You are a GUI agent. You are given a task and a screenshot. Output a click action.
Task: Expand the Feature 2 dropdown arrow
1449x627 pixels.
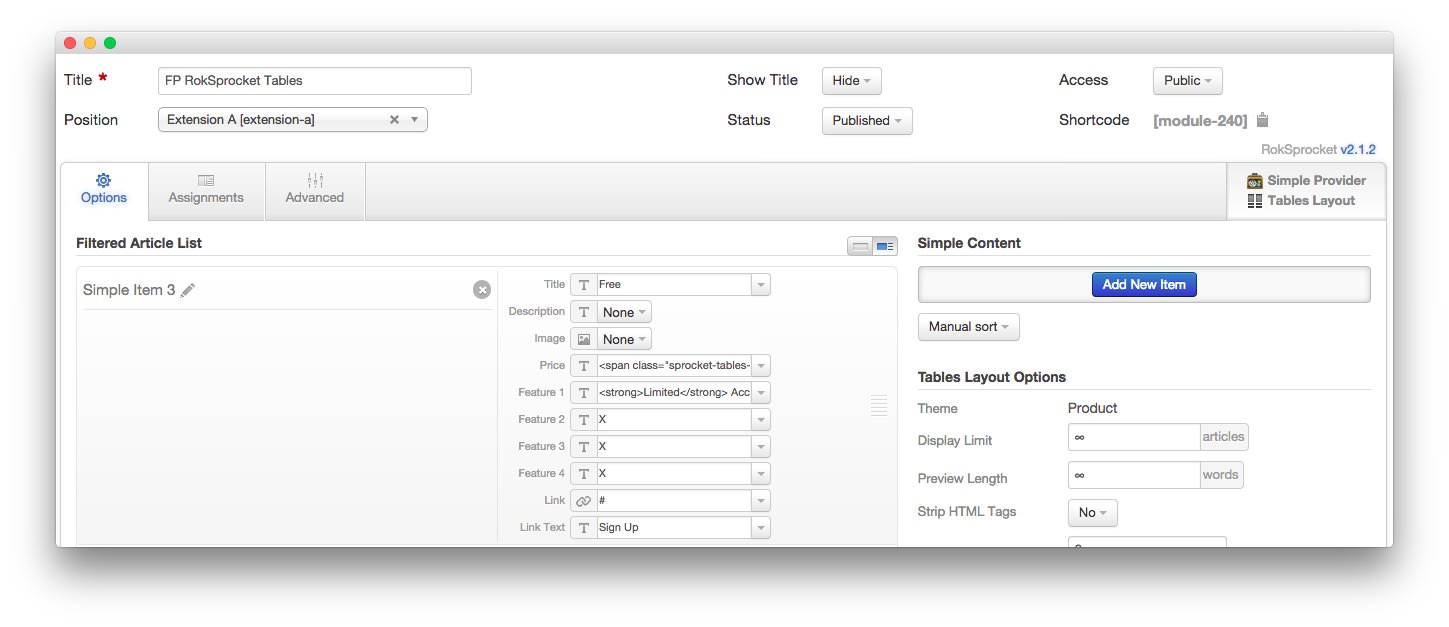(x=761, y=420)
